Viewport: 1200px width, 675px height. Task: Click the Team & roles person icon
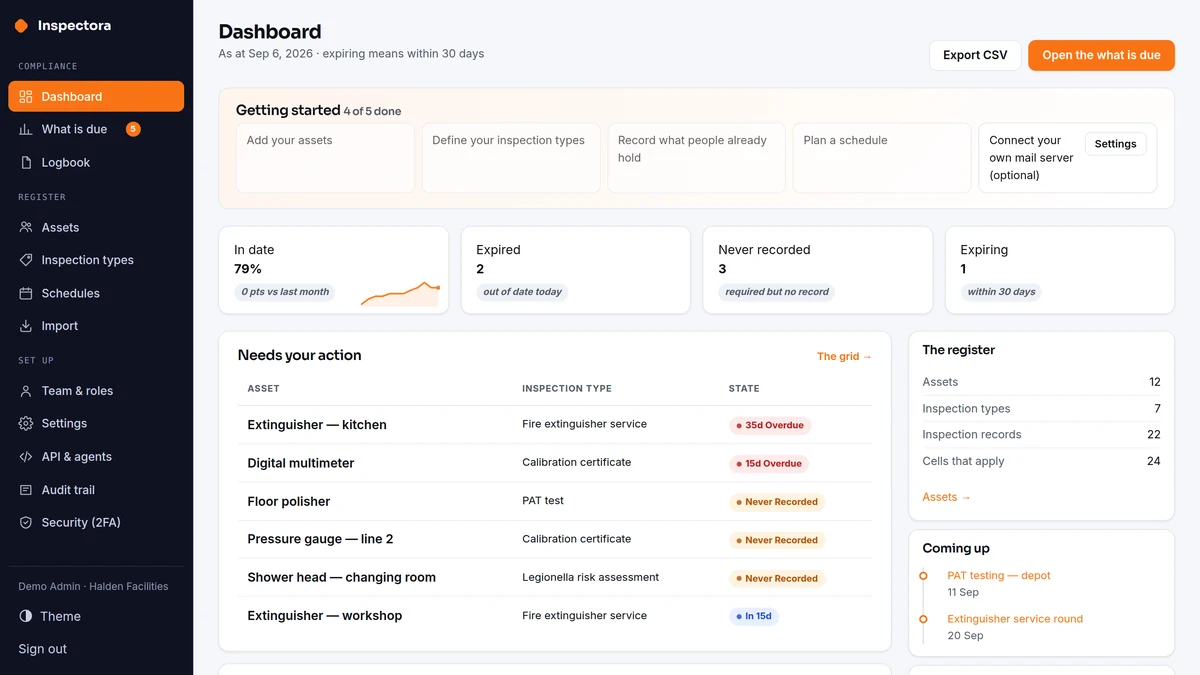click(26, 391)
